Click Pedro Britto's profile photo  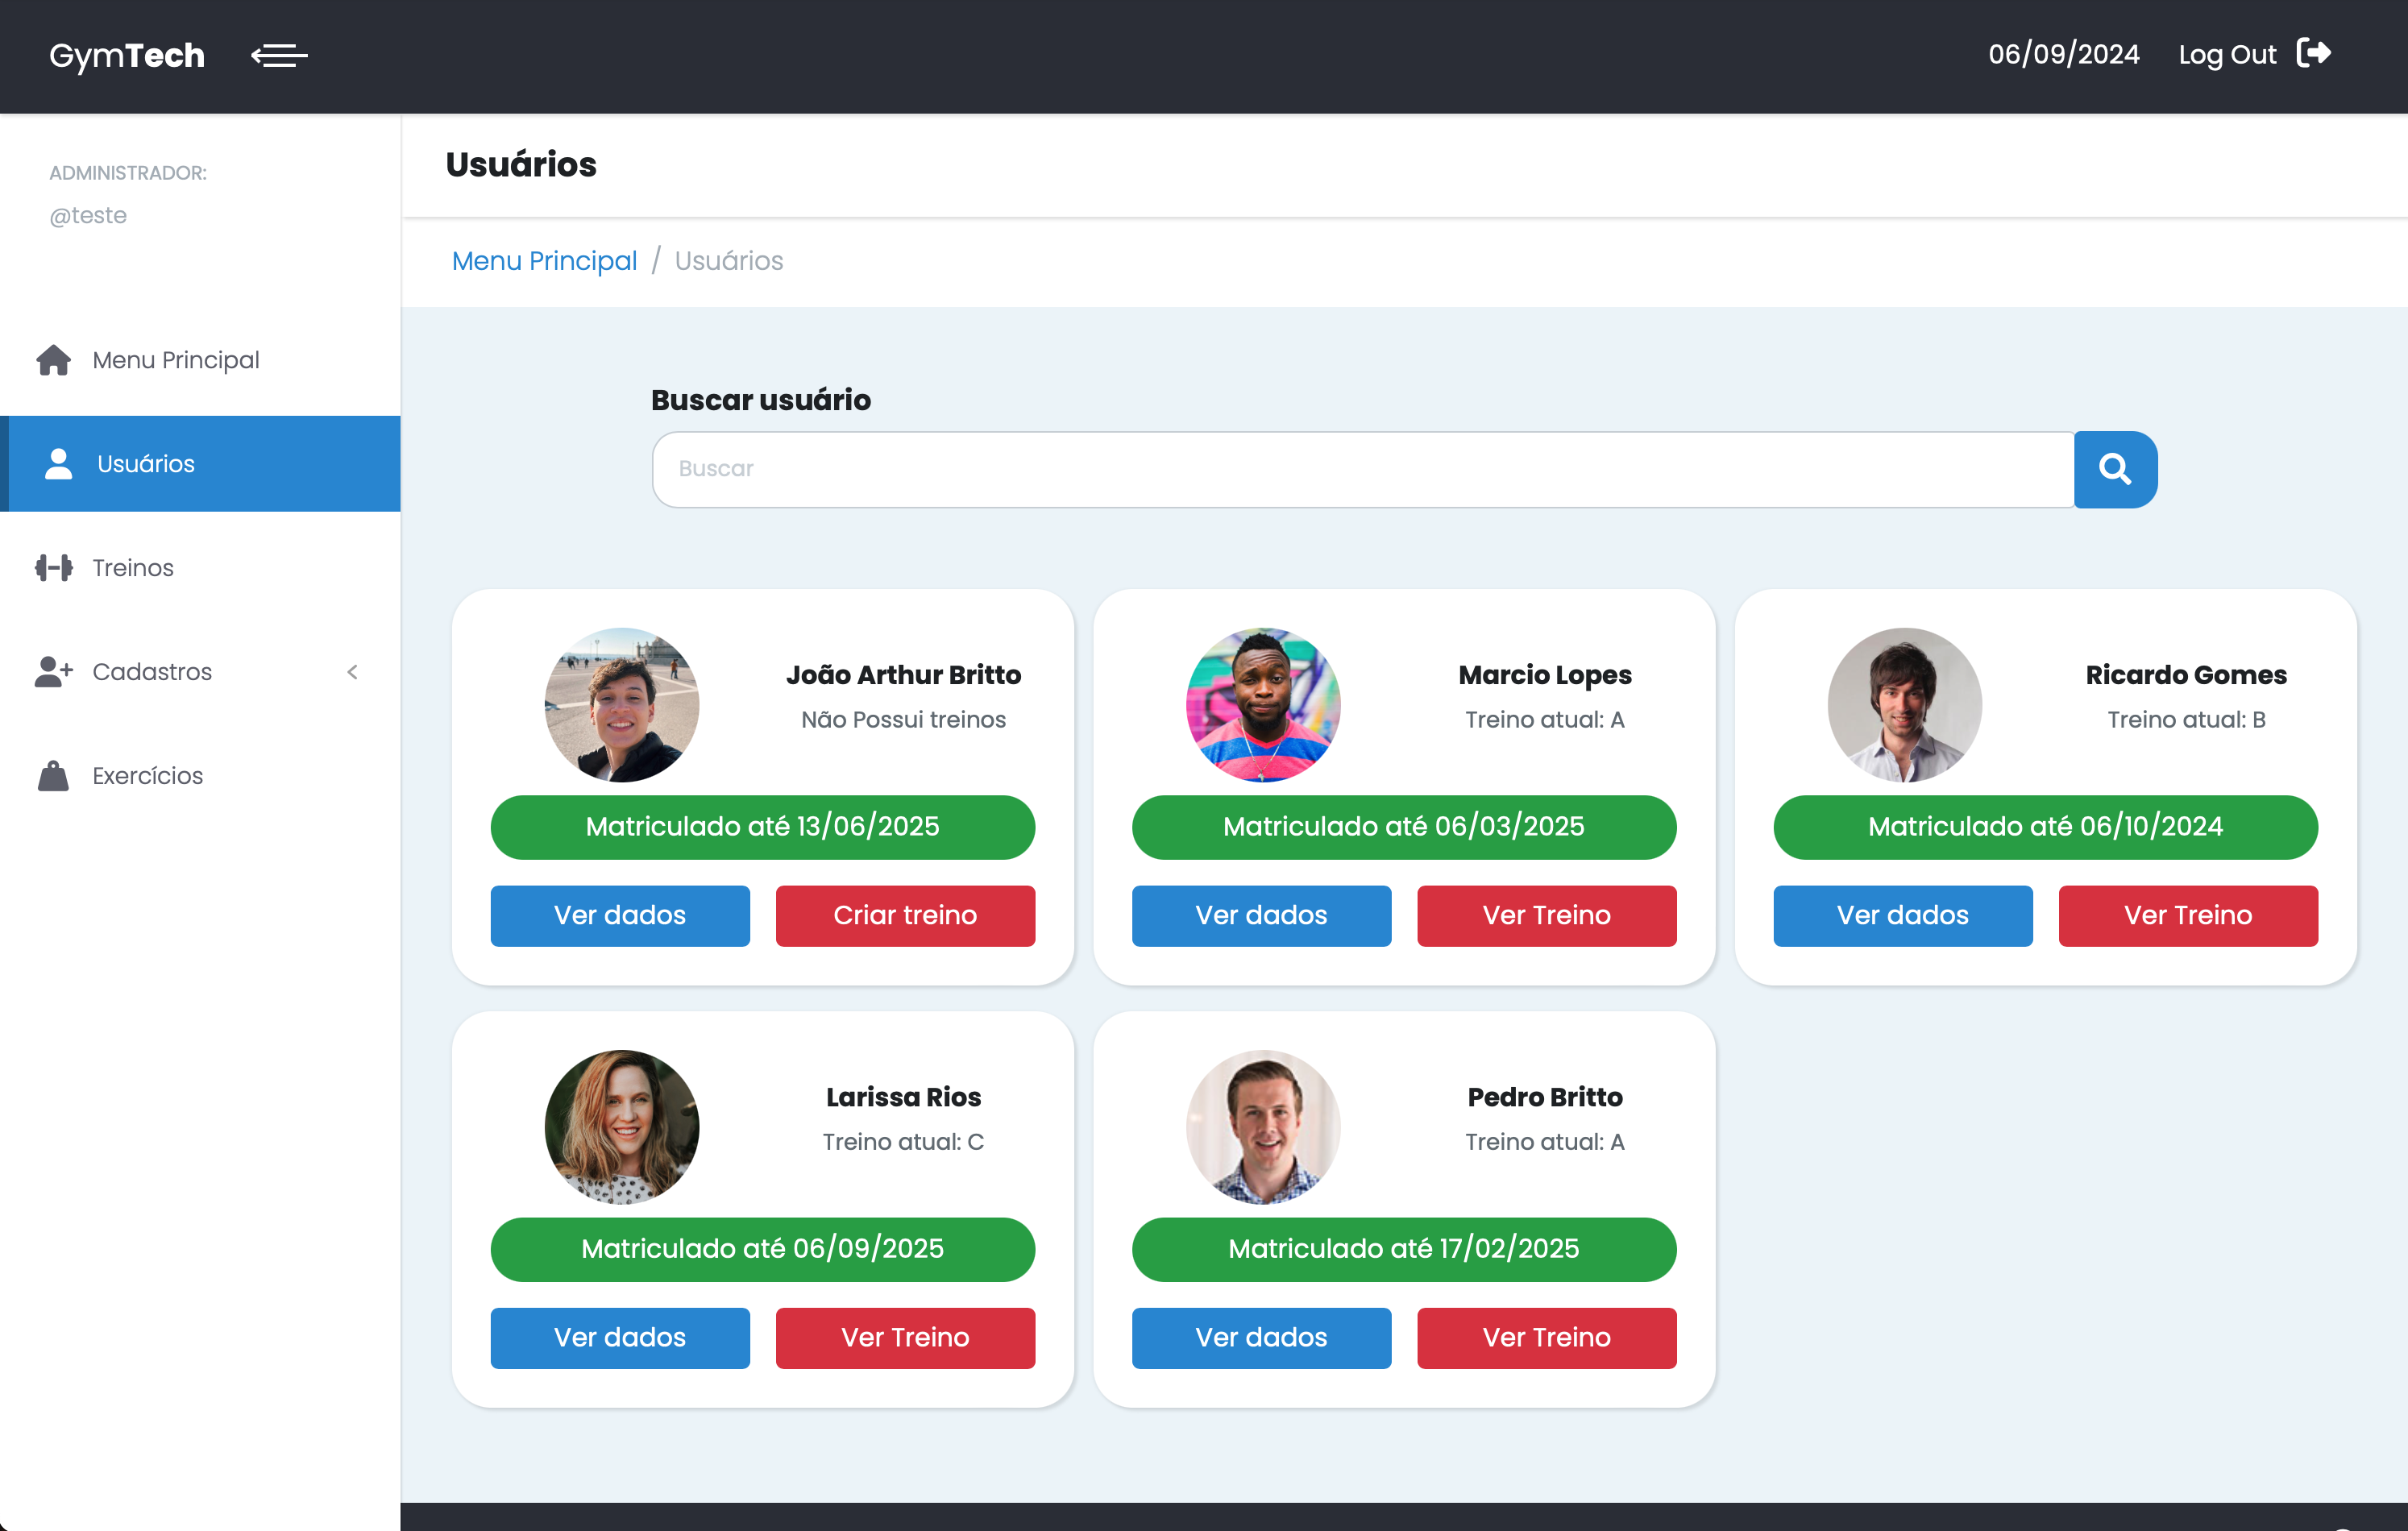pyautogui.click(x=1263, y=1127)
